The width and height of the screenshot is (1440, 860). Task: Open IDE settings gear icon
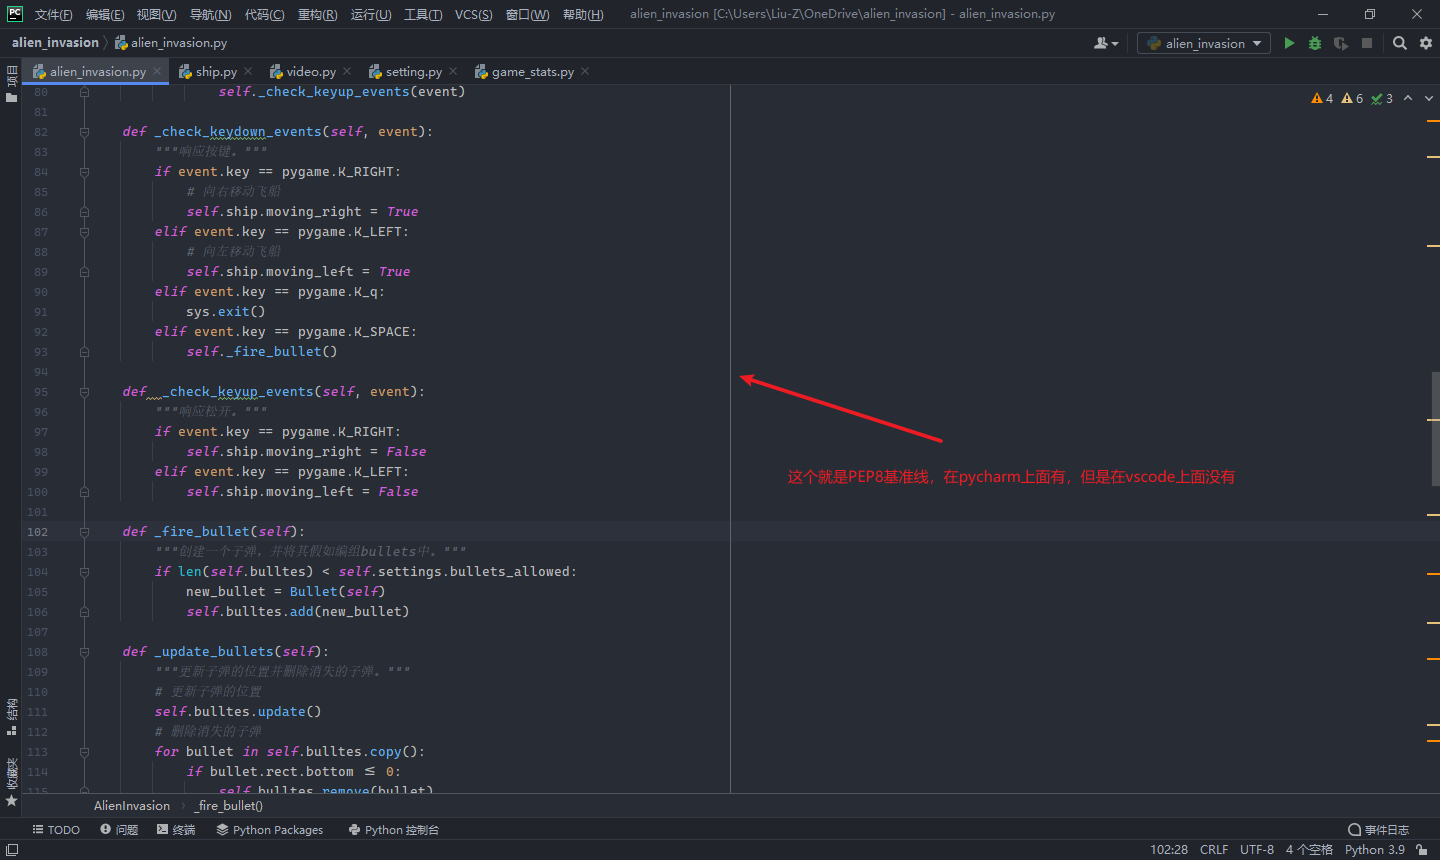pyautogui.click(x=1426, y=43)
